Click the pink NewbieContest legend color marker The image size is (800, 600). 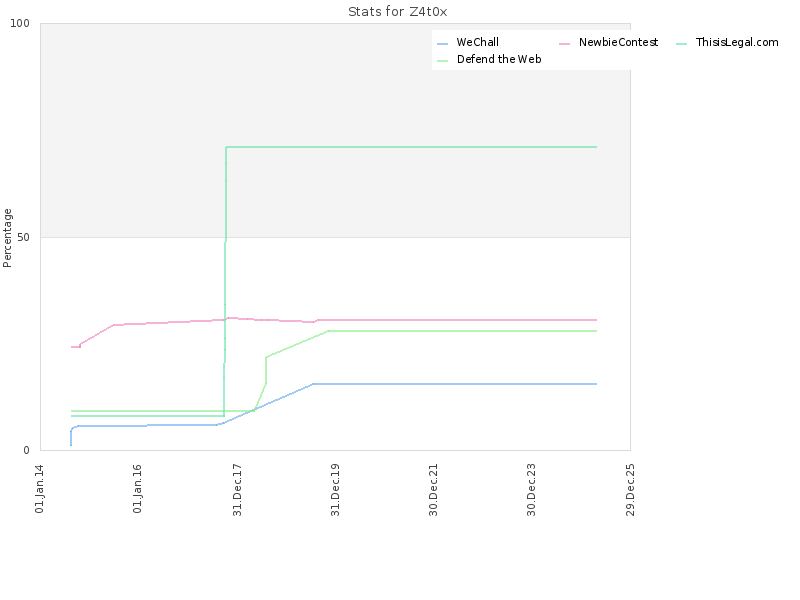[x=565, y=43]
